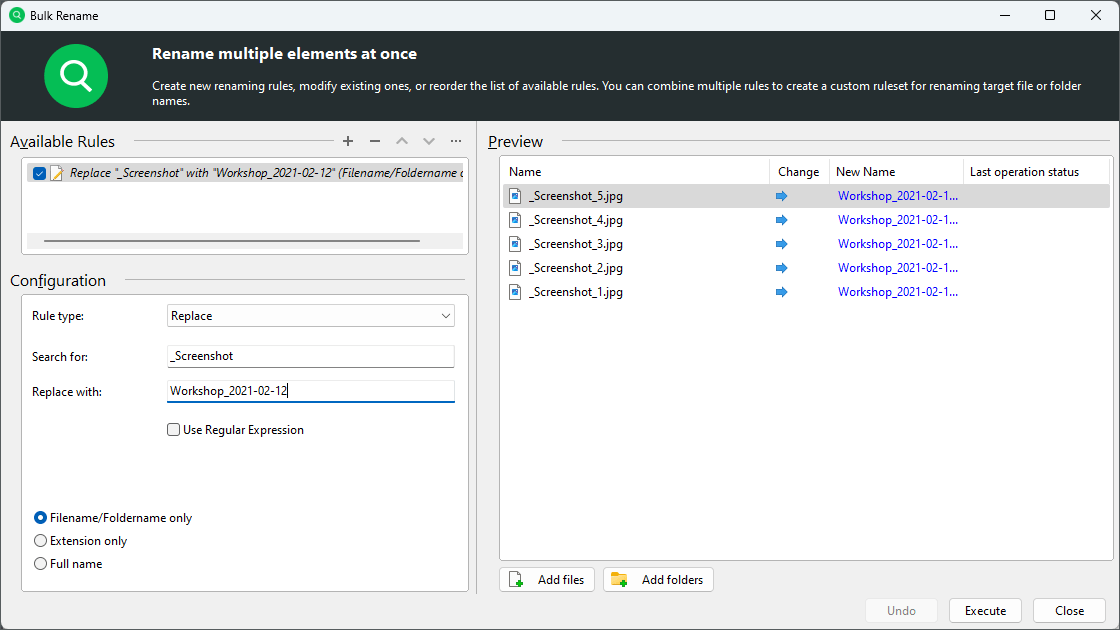Click the add rule plus icon
The width and height of the screenshot is (1120, 630).
pos(348,142)
